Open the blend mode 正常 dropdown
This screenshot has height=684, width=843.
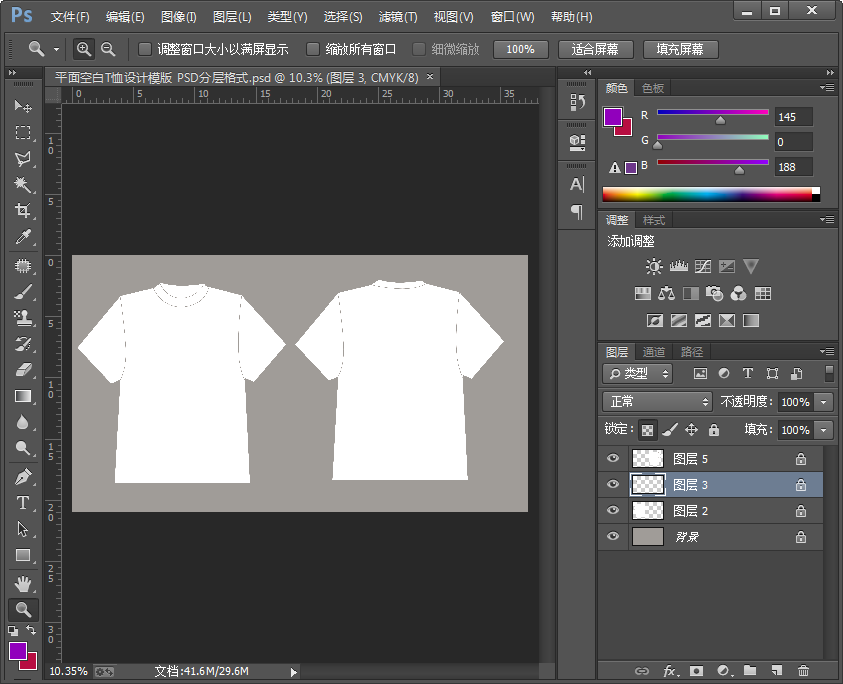(657, 401)
